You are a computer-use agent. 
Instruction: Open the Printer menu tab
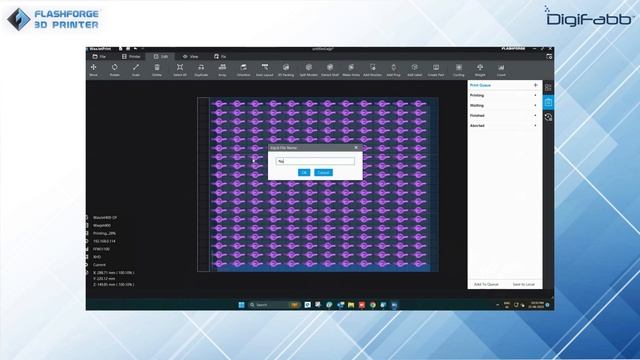pyautogui.click(x=131, y=56)
